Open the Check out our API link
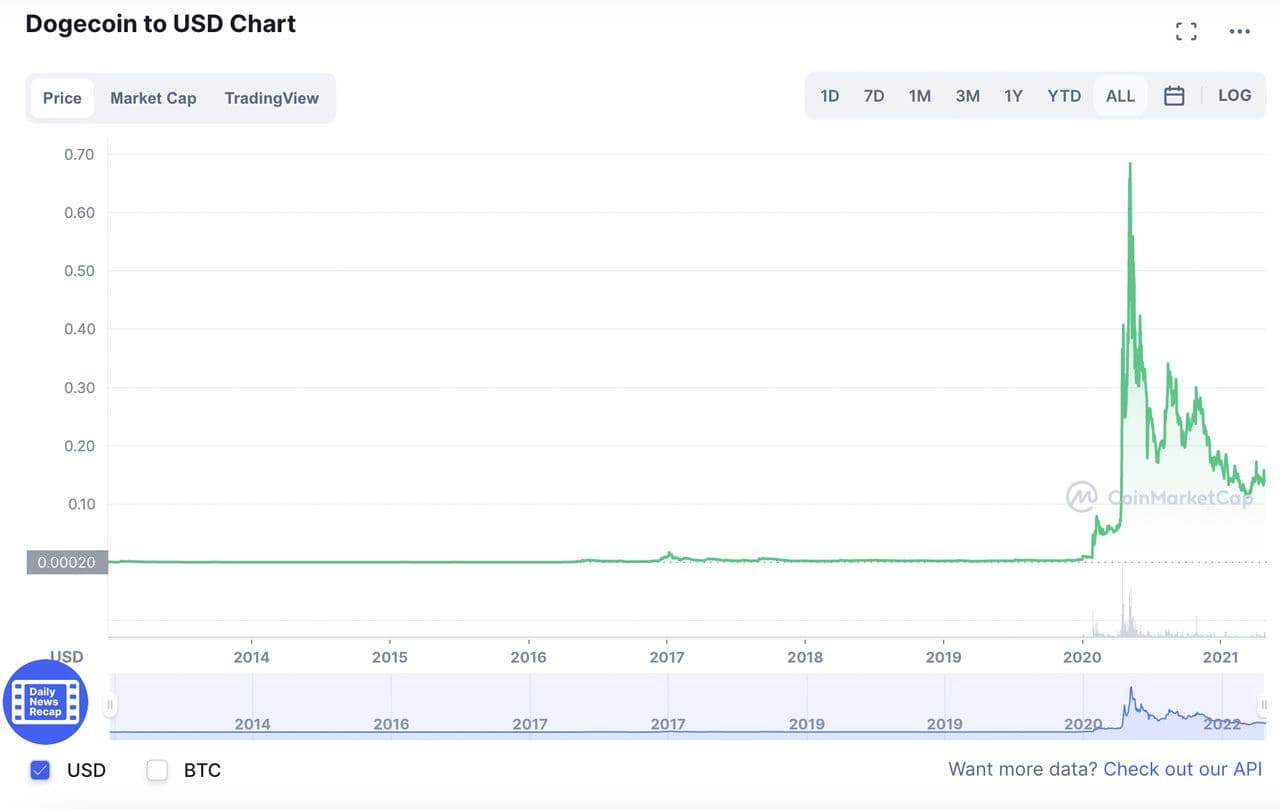Viewport: 1280px width, 809px height. click(1183, 769)
